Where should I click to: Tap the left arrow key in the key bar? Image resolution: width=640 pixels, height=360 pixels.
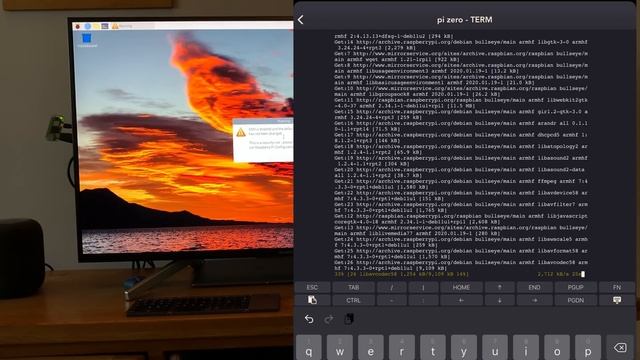461,300
